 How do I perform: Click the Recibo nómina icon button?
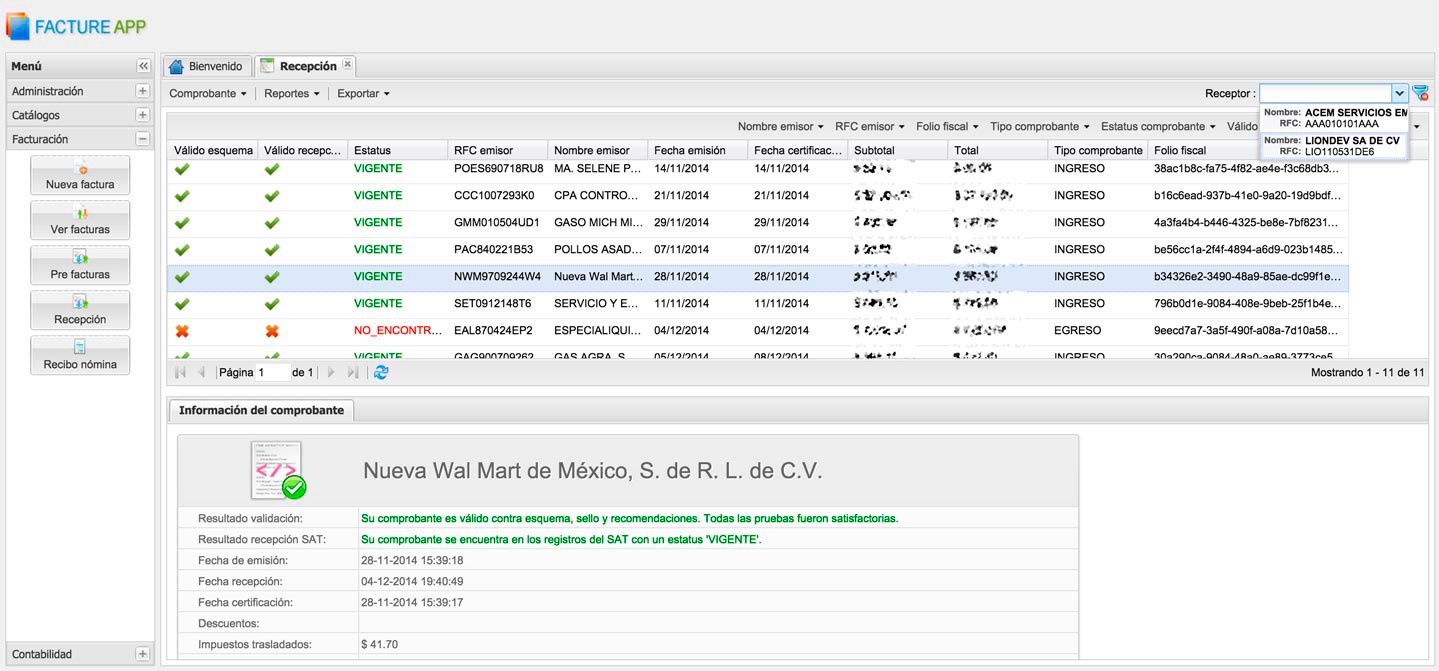pos(80,355)
